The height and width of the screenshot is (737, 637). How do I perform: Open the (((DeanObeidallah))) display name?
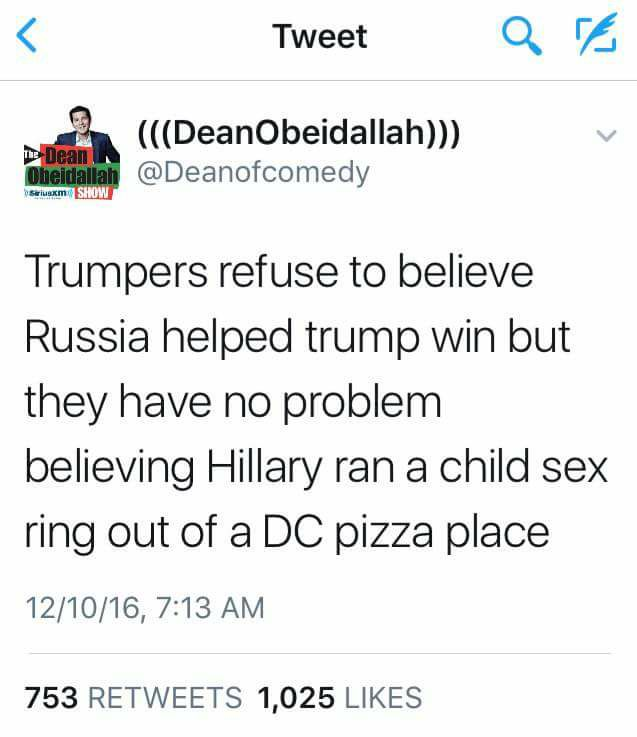pyautogui.click(x=299, y=133)
